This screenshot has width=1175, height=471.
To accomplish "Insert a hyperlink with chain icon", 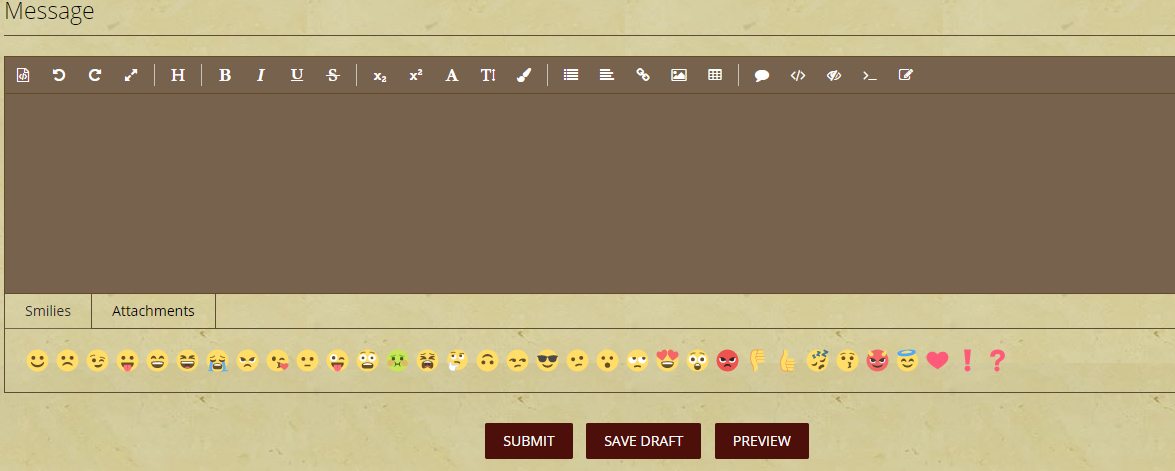I will click(x=643, y=75).
